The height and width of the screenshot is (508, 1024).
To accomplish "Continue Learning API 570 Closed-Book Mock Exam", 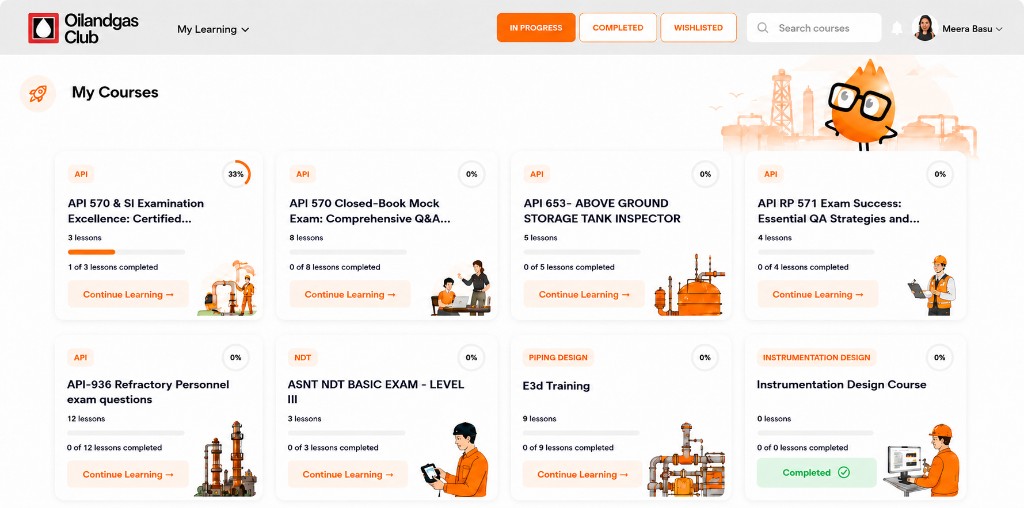I will point(350,294).
